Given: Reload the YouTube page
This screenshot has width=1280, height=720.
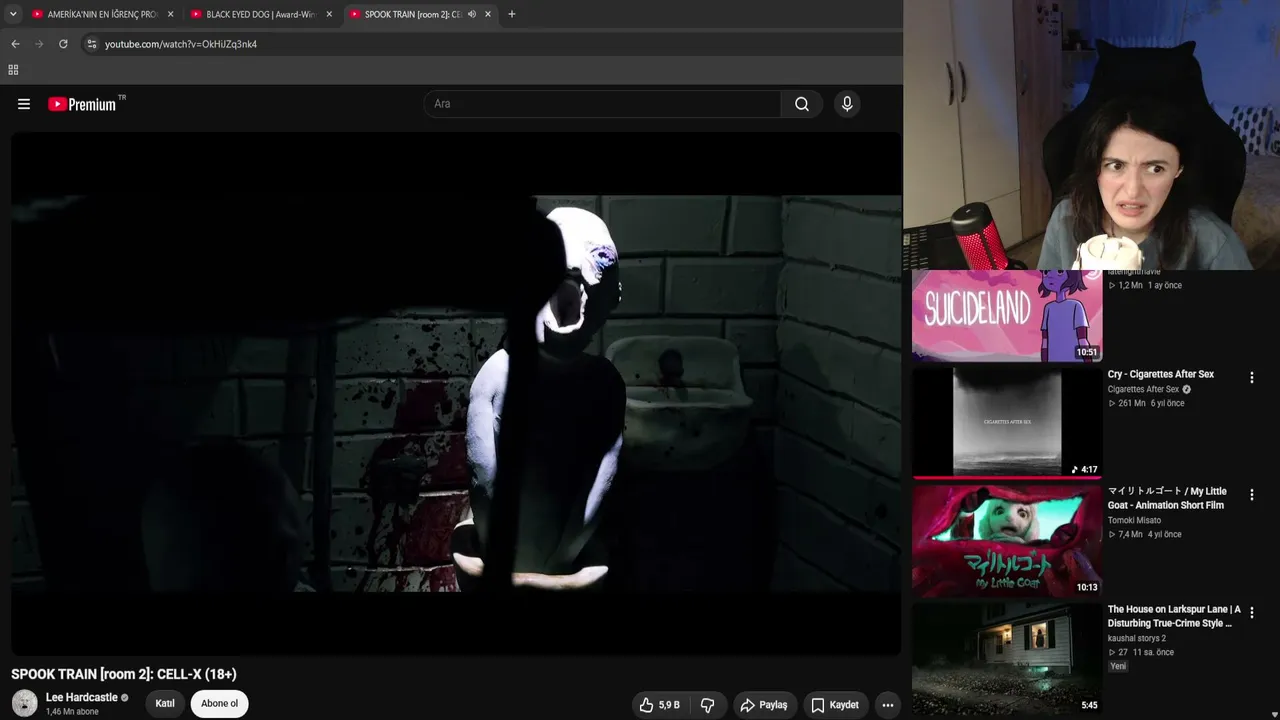Looking at the screenshot, I should click(x=63, y=44).
